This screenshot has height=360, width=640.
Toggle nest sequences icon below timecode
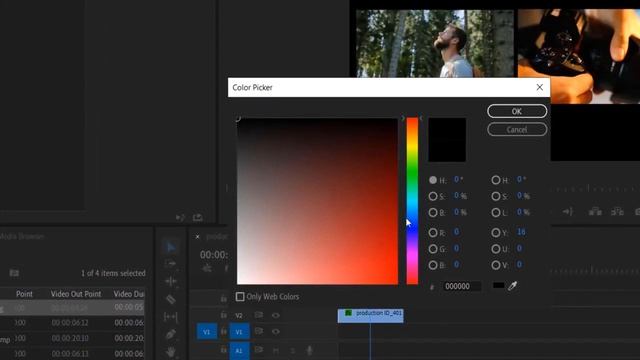tap(207, 268)
